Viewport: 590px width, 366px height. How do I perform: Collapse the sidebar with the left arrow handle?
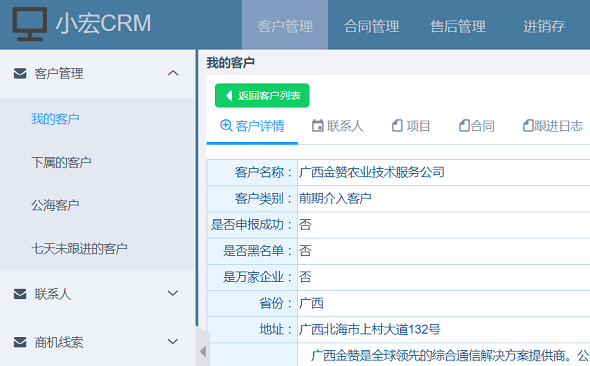click(203, 351)
